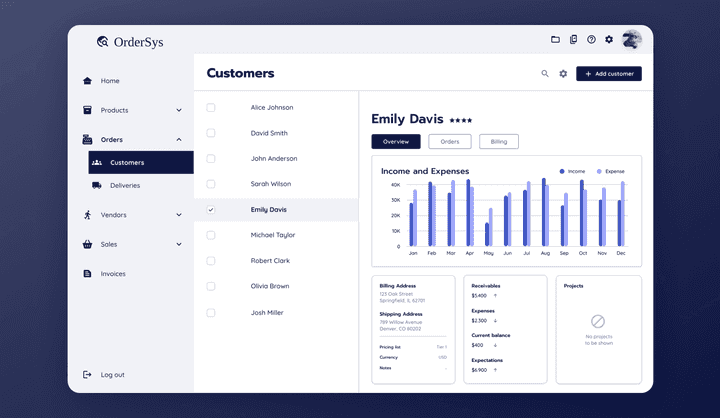This screenshot has width=720, height=418.
Task: Uncheck the Emily Davis checkbox
Action: 211,209
